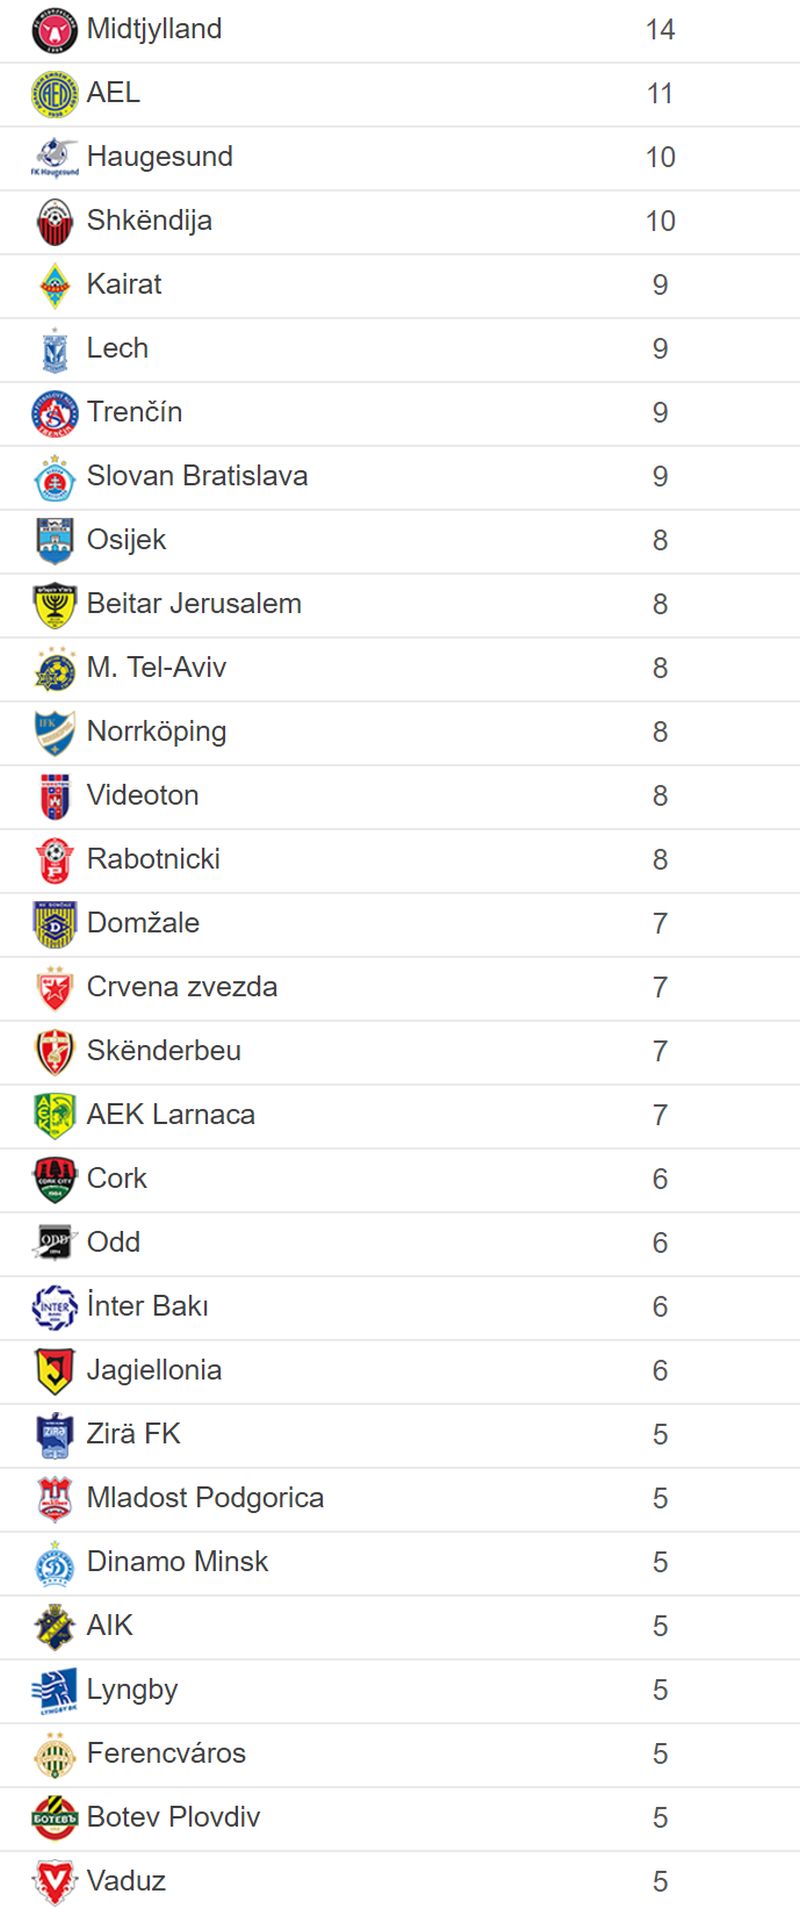This screenshot has height=1909, width=800.
Task: Click the Kairat diamond-shaped badge
Action: coord(55,286)
